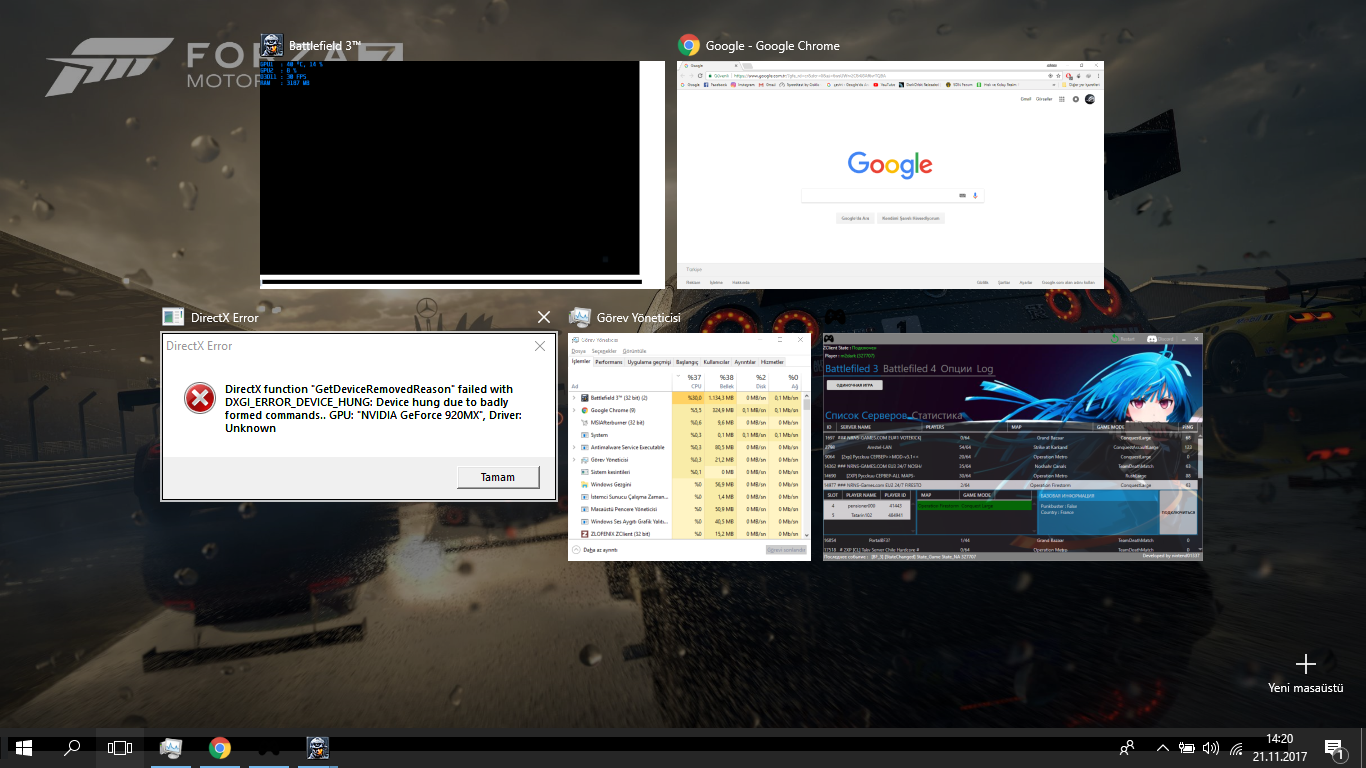The width and height of the screenshot is (1366, 768).
Task: Select the ZLOFENIX ZClient process row
Action: [x=686, y=534]
